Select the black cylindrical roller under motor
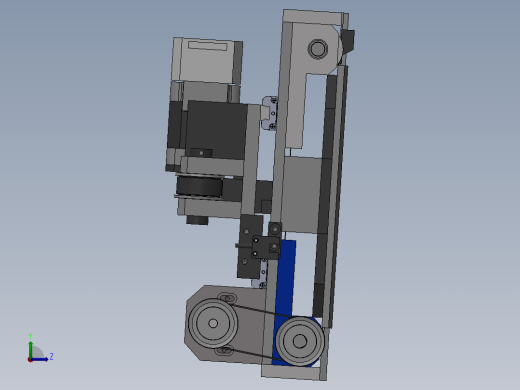This screenshot has width=520, height=390. click(x=199, y=187)
